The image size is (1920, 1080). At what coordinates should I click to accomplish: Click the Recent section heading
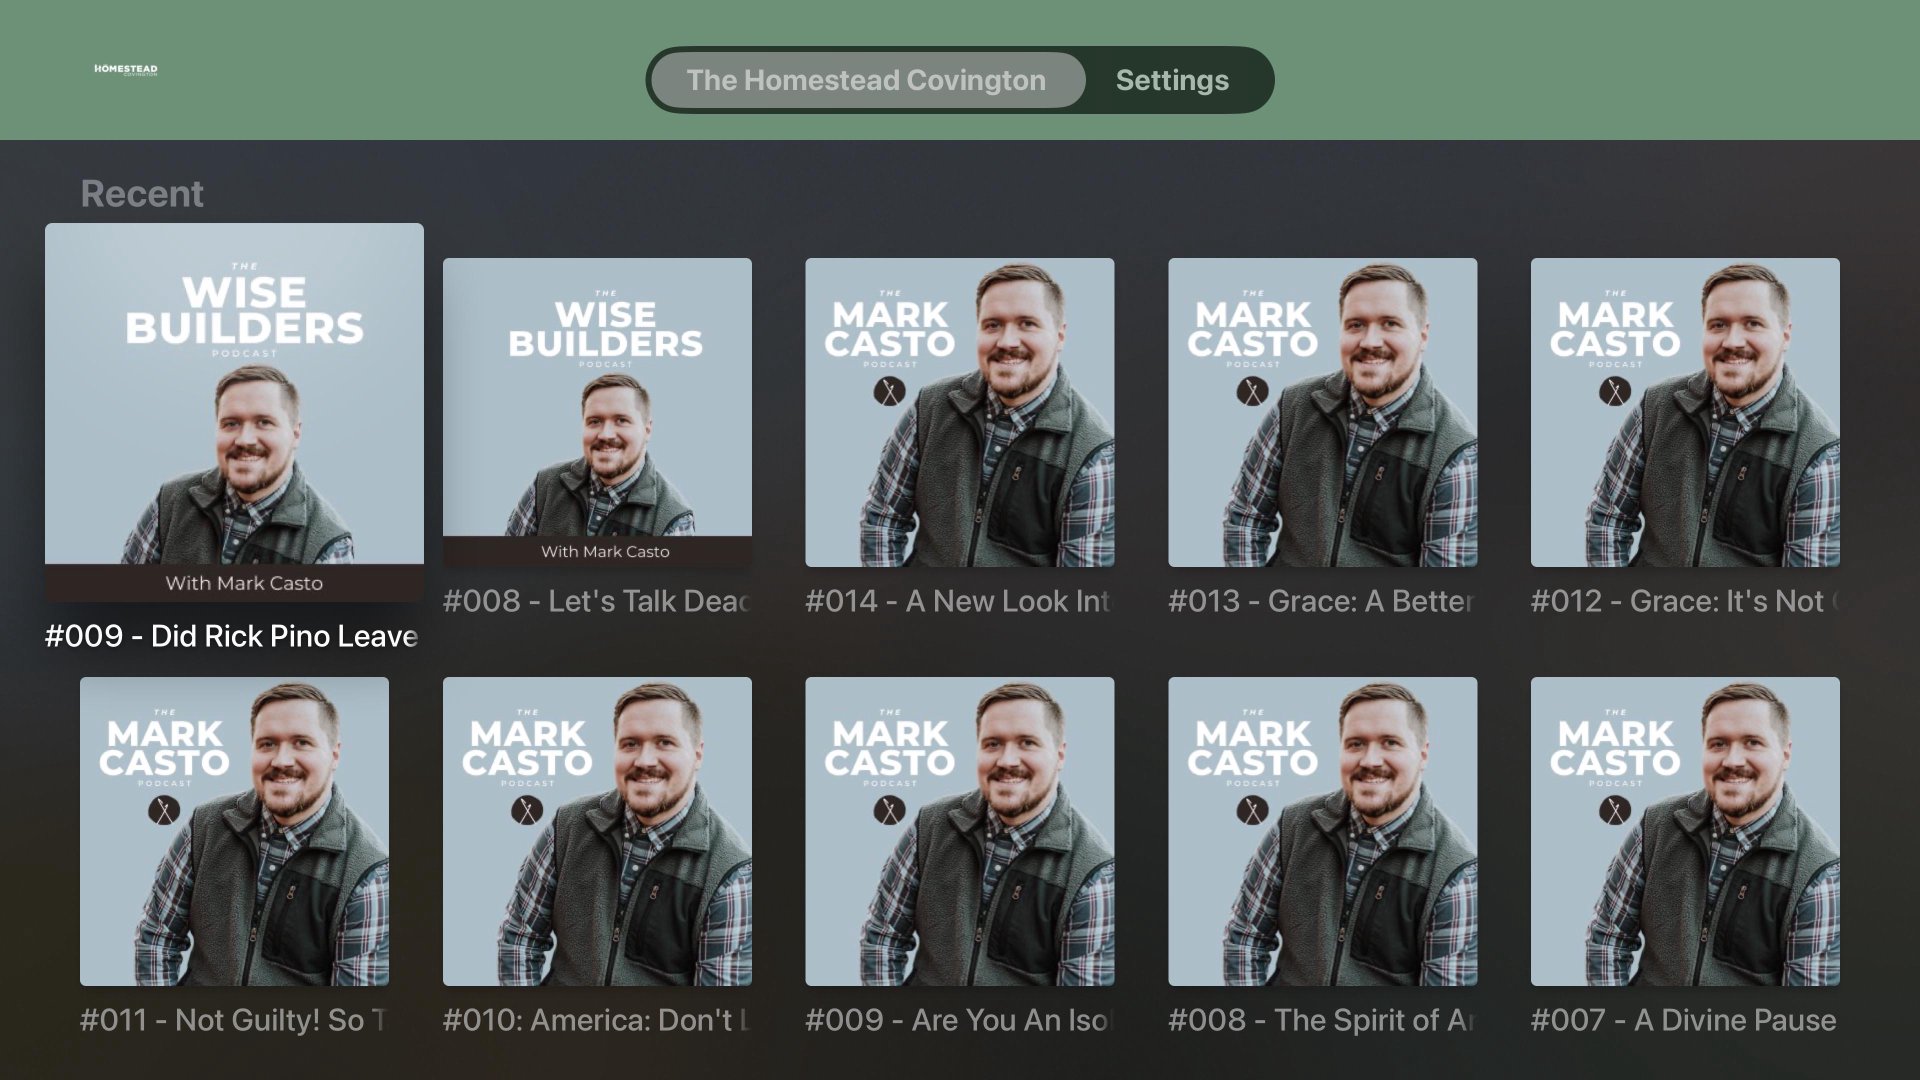[142, 194]
